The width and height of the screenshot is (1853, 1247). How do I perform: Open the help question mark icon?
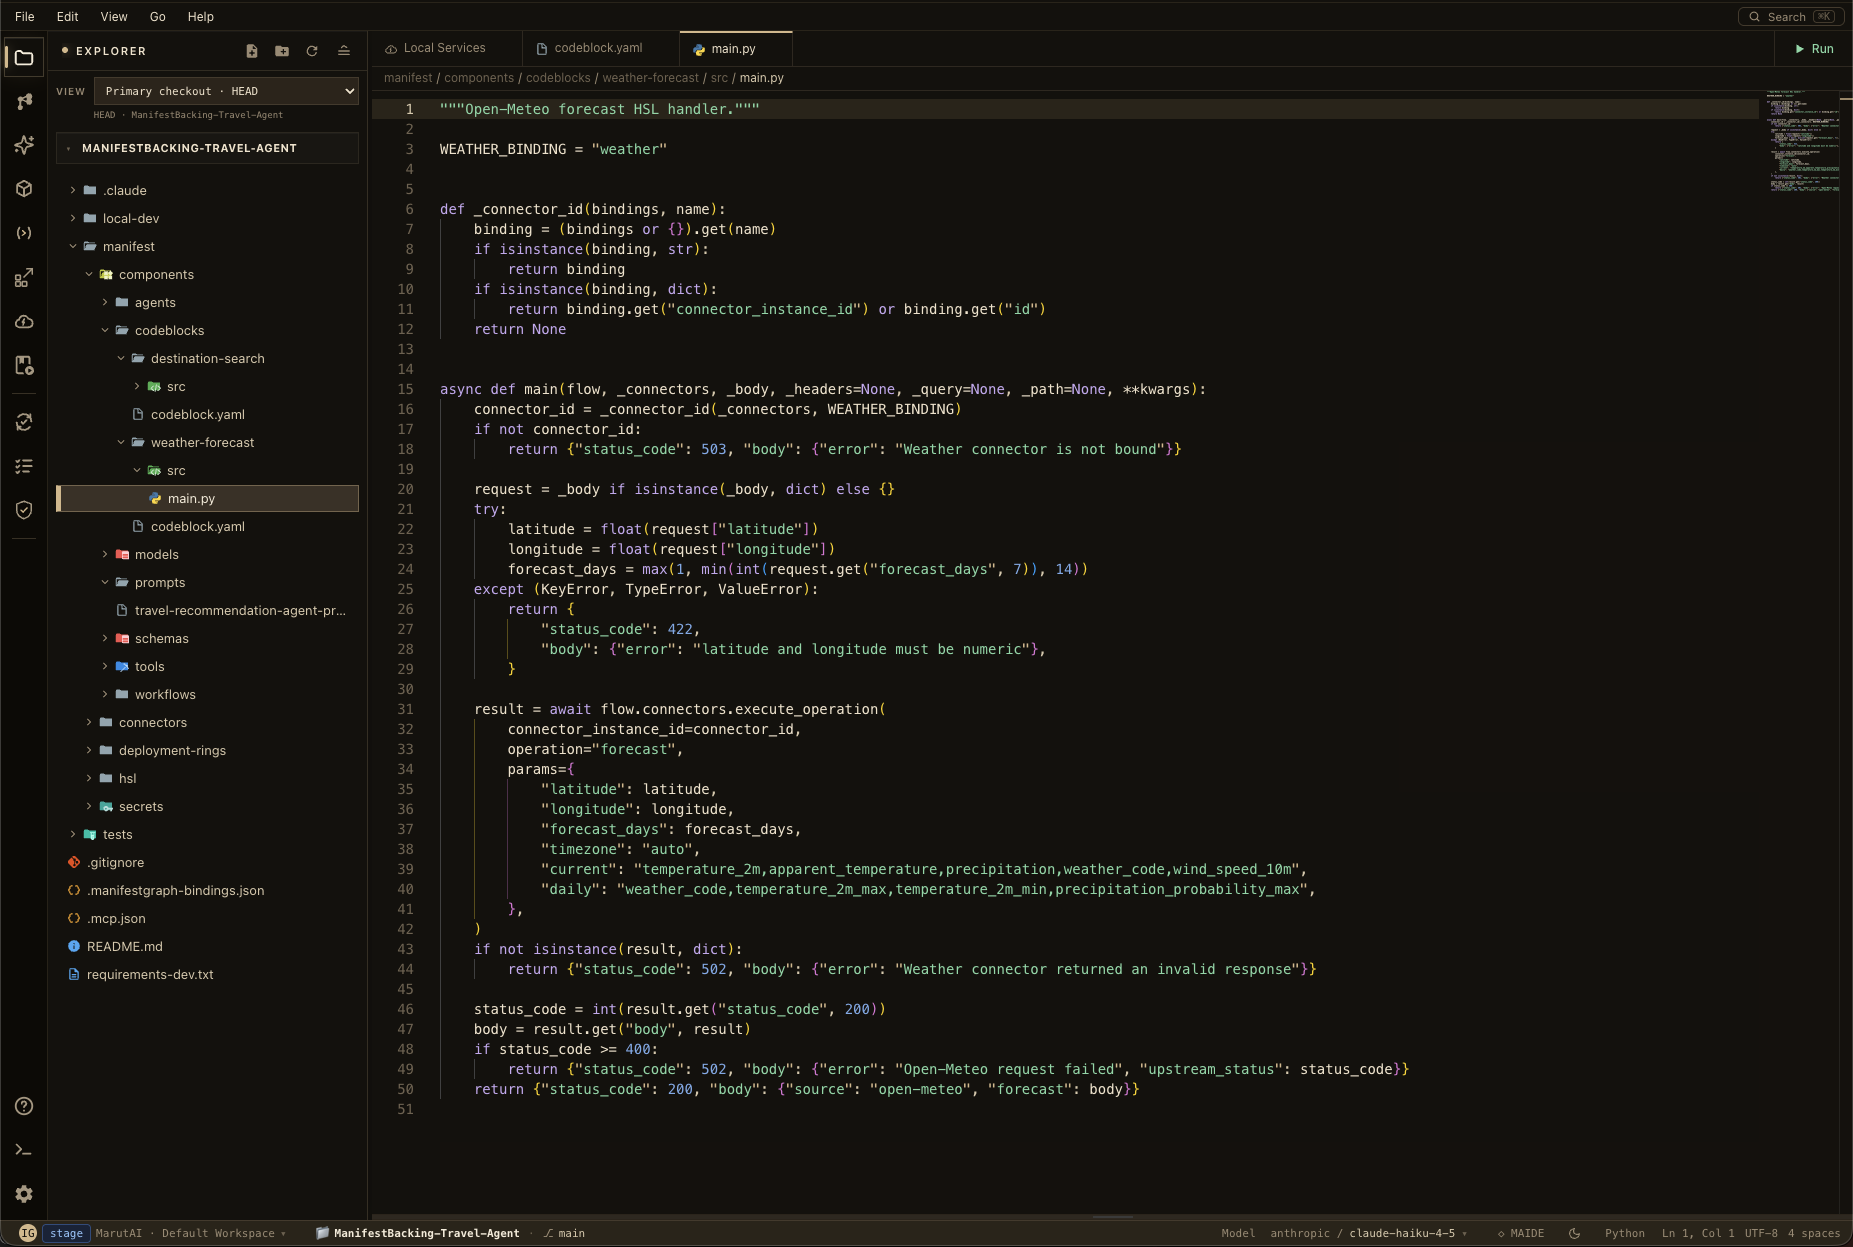(24, 1106)
